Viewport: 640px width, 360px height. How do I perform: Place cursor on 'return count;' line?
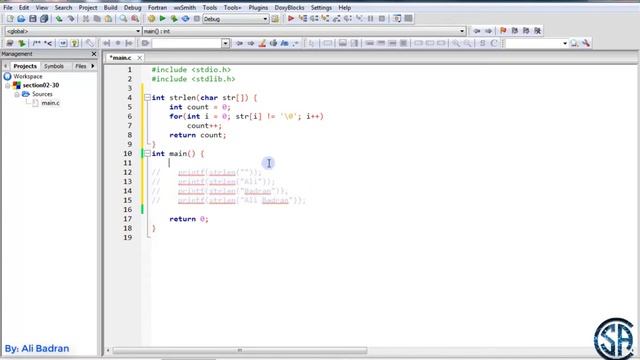[x=198, y=135]
